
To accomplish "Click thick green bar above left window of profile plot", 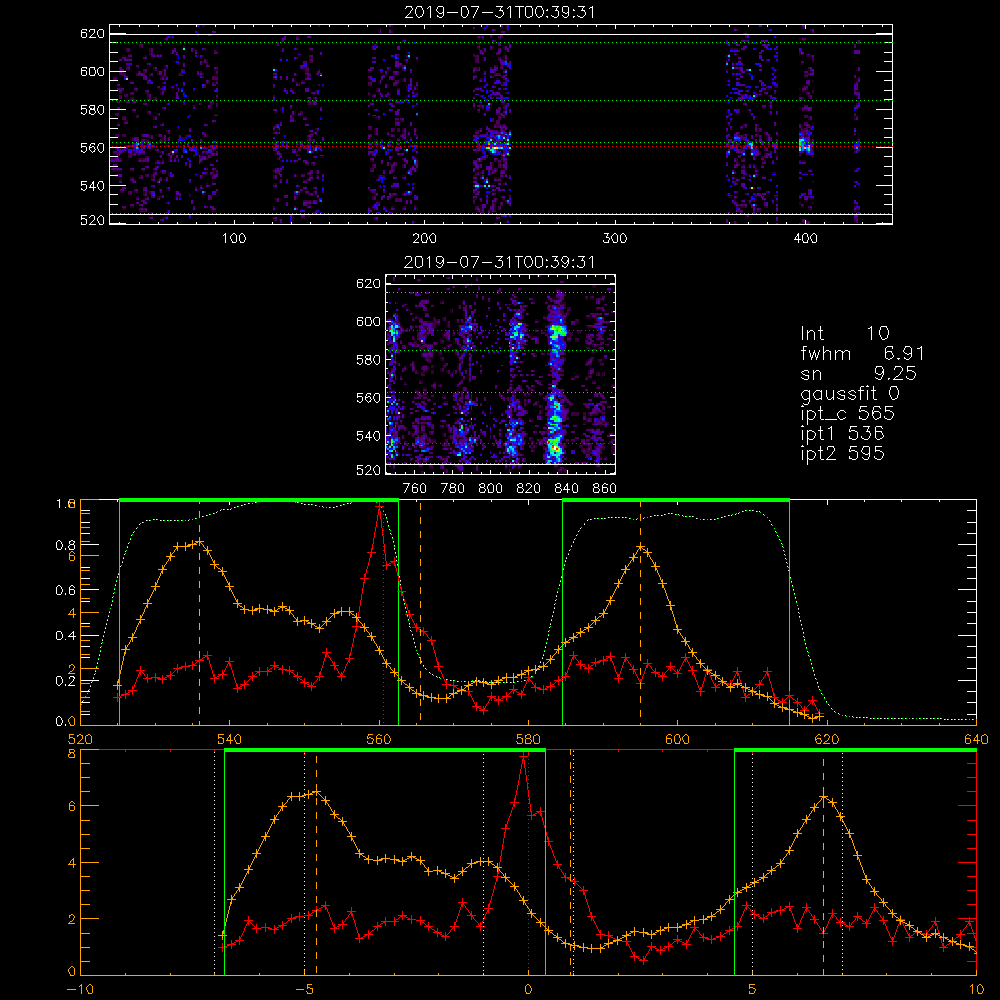I will [259, 500].
